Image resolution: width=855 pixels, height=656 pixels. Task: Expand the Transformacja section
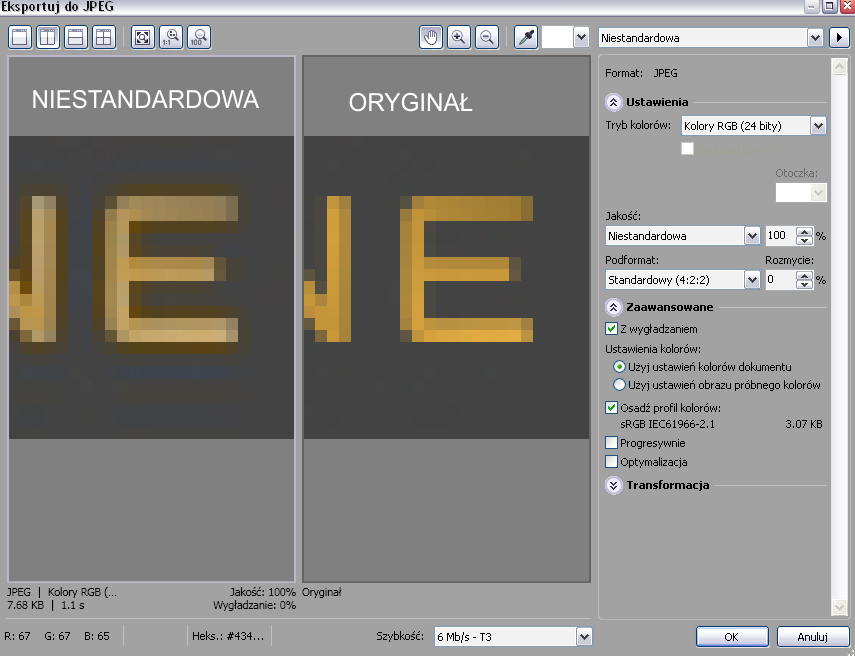614,485
